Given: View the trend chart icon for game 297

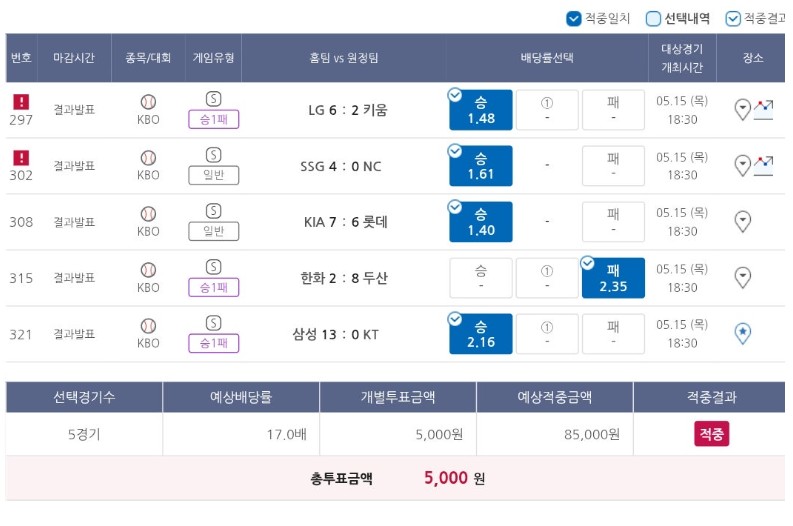Looking at the screenshot, I should pyautogui.click(x=763, y=109).
